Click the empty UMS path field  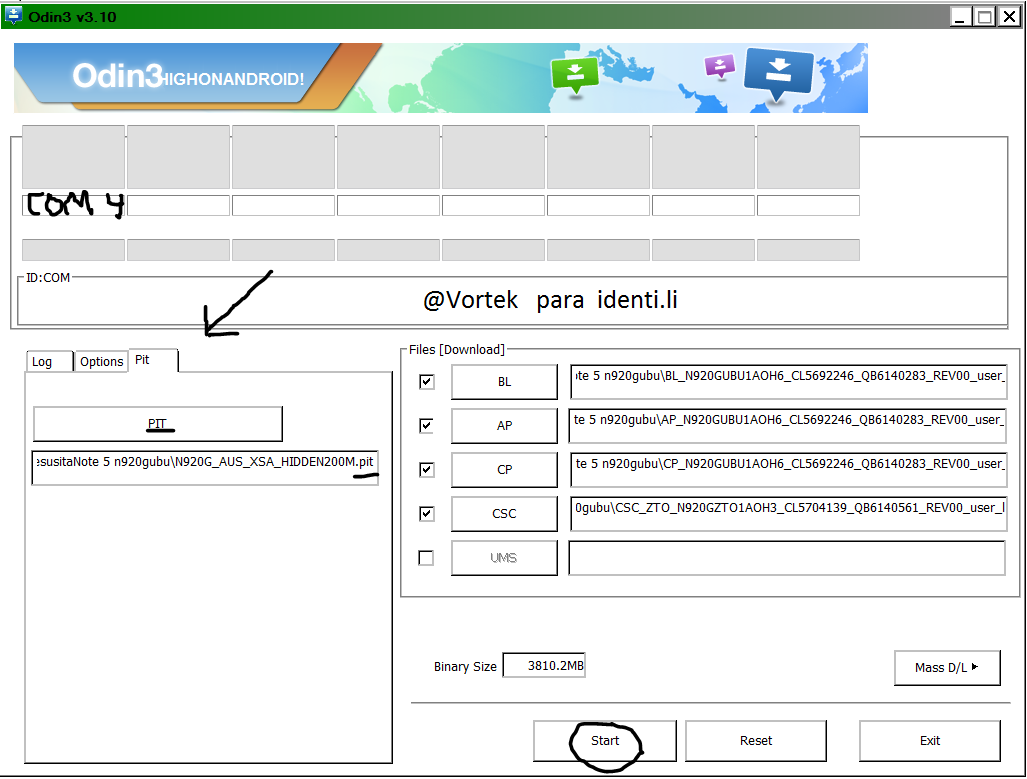pyautogui.click(x=787, y=558)
